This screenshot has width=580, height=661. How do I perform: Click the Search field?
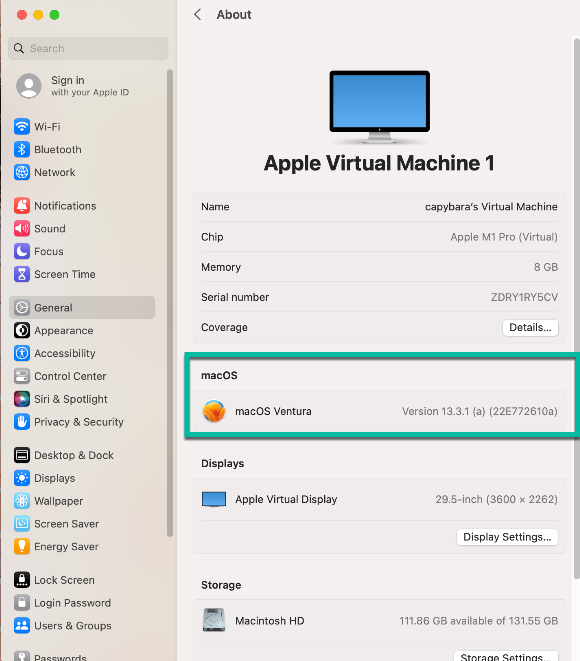click(x=88, y=48)
